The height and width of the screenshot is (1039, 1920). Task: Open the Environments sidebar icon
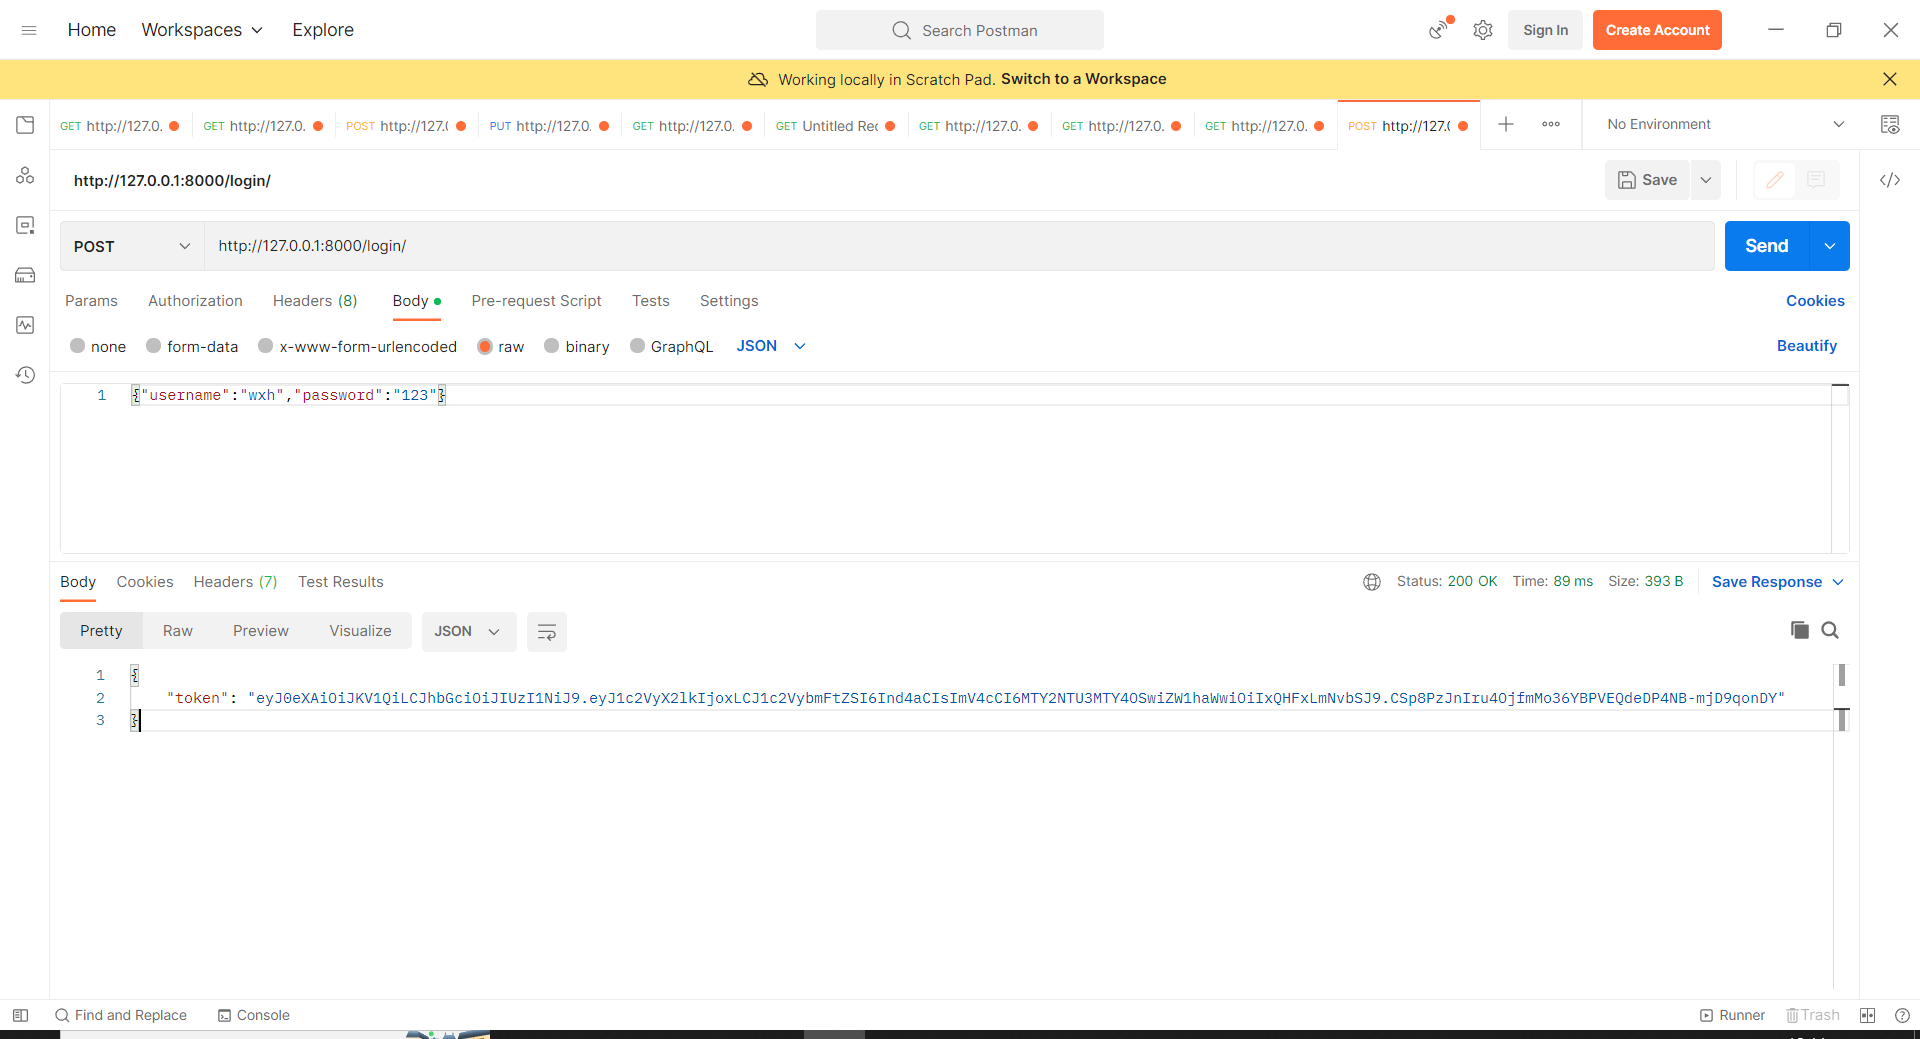pyautogui.click(x=25, y=175)
